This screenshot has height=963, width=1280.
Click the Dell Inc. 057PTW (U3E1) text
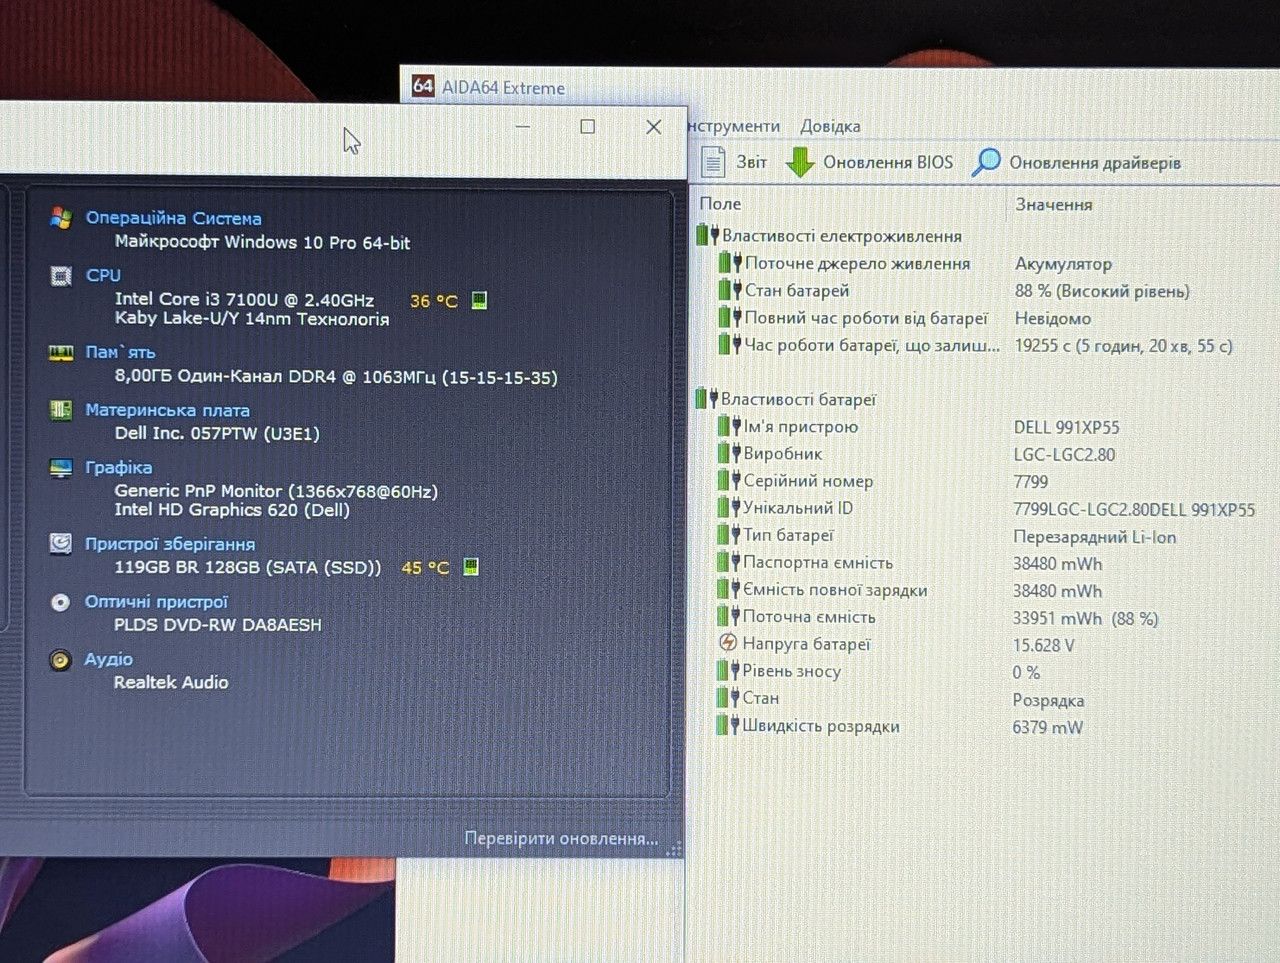[217, 433]
